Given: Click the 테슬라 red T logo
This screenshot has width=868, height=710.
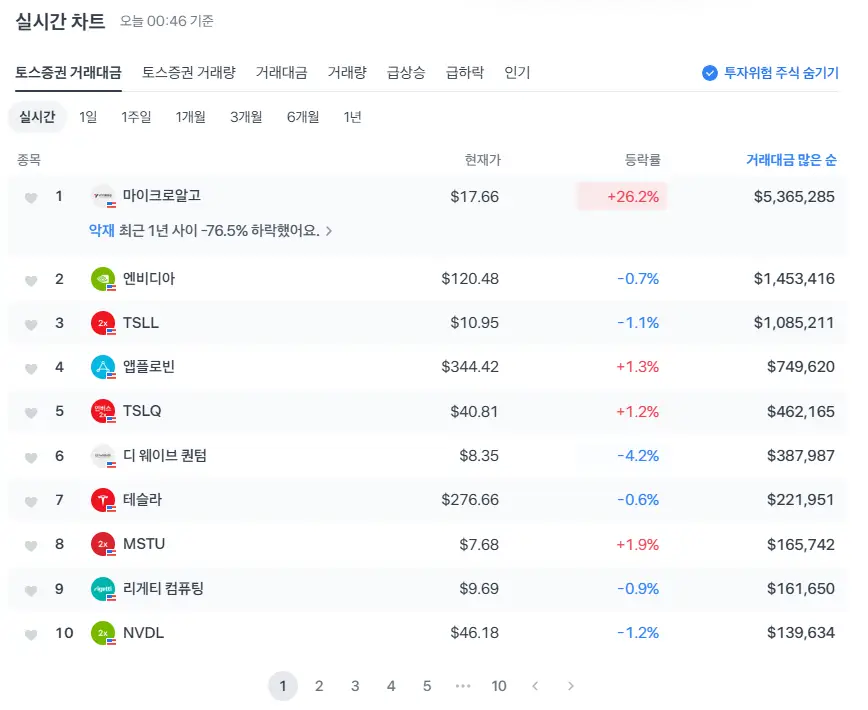Looking at the screenshot, I should tap(103, 500).
